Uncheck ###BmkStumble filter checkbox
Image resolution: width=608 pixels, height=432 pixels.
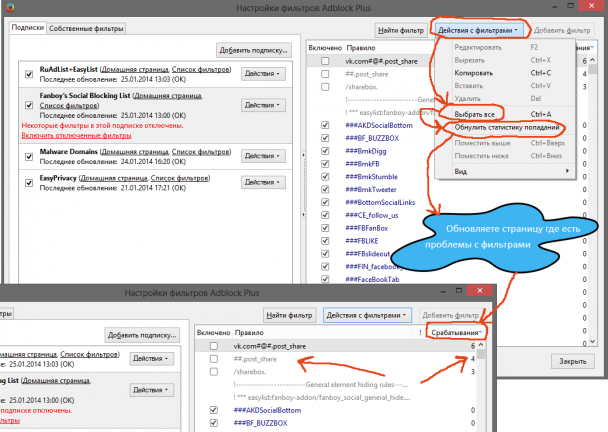point(325,176)
